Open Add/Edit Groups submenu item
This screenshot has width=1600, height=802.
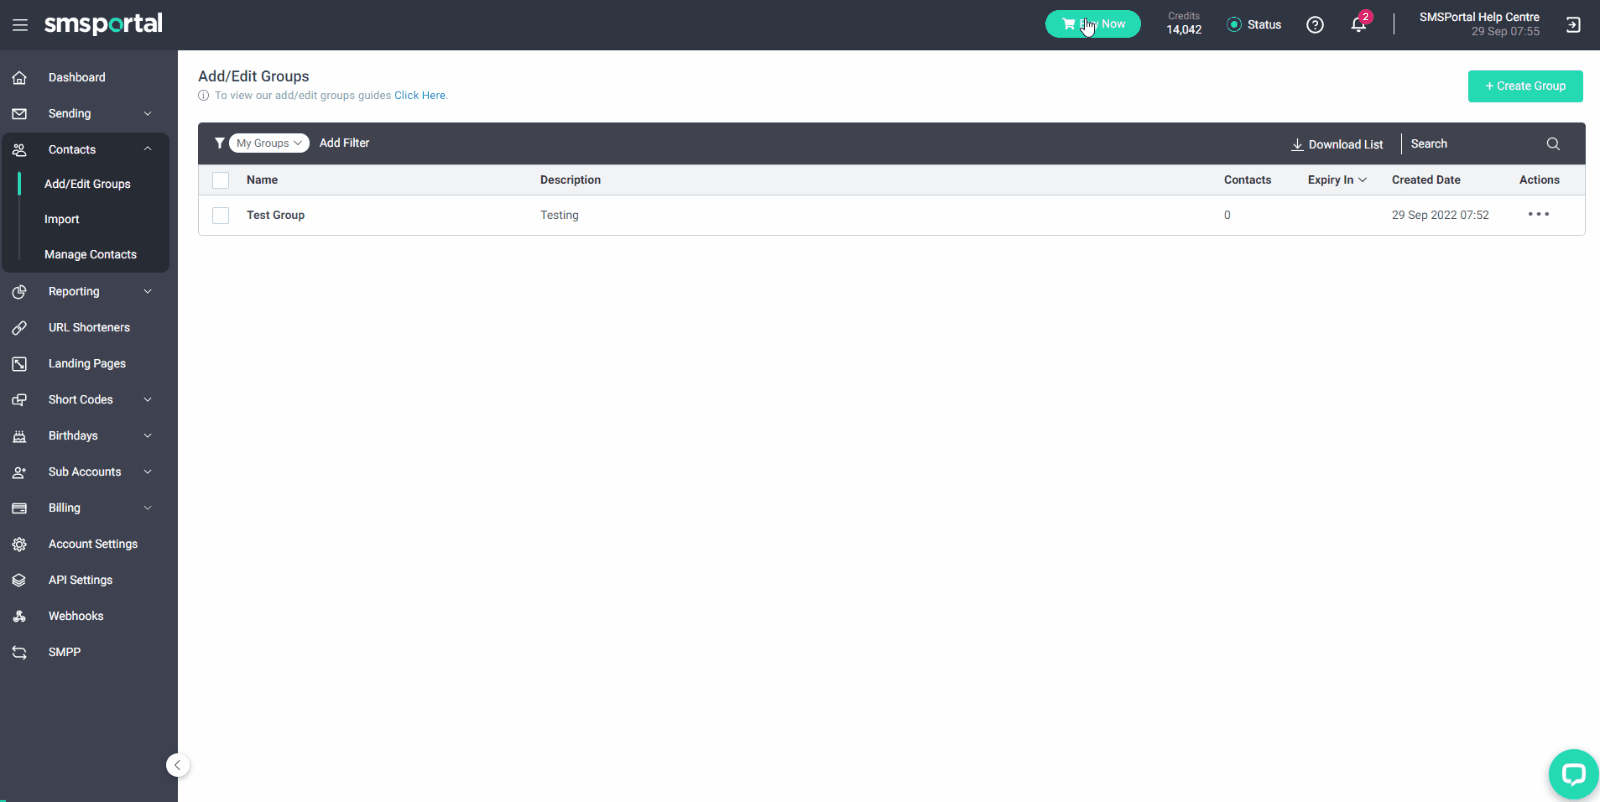87,184
